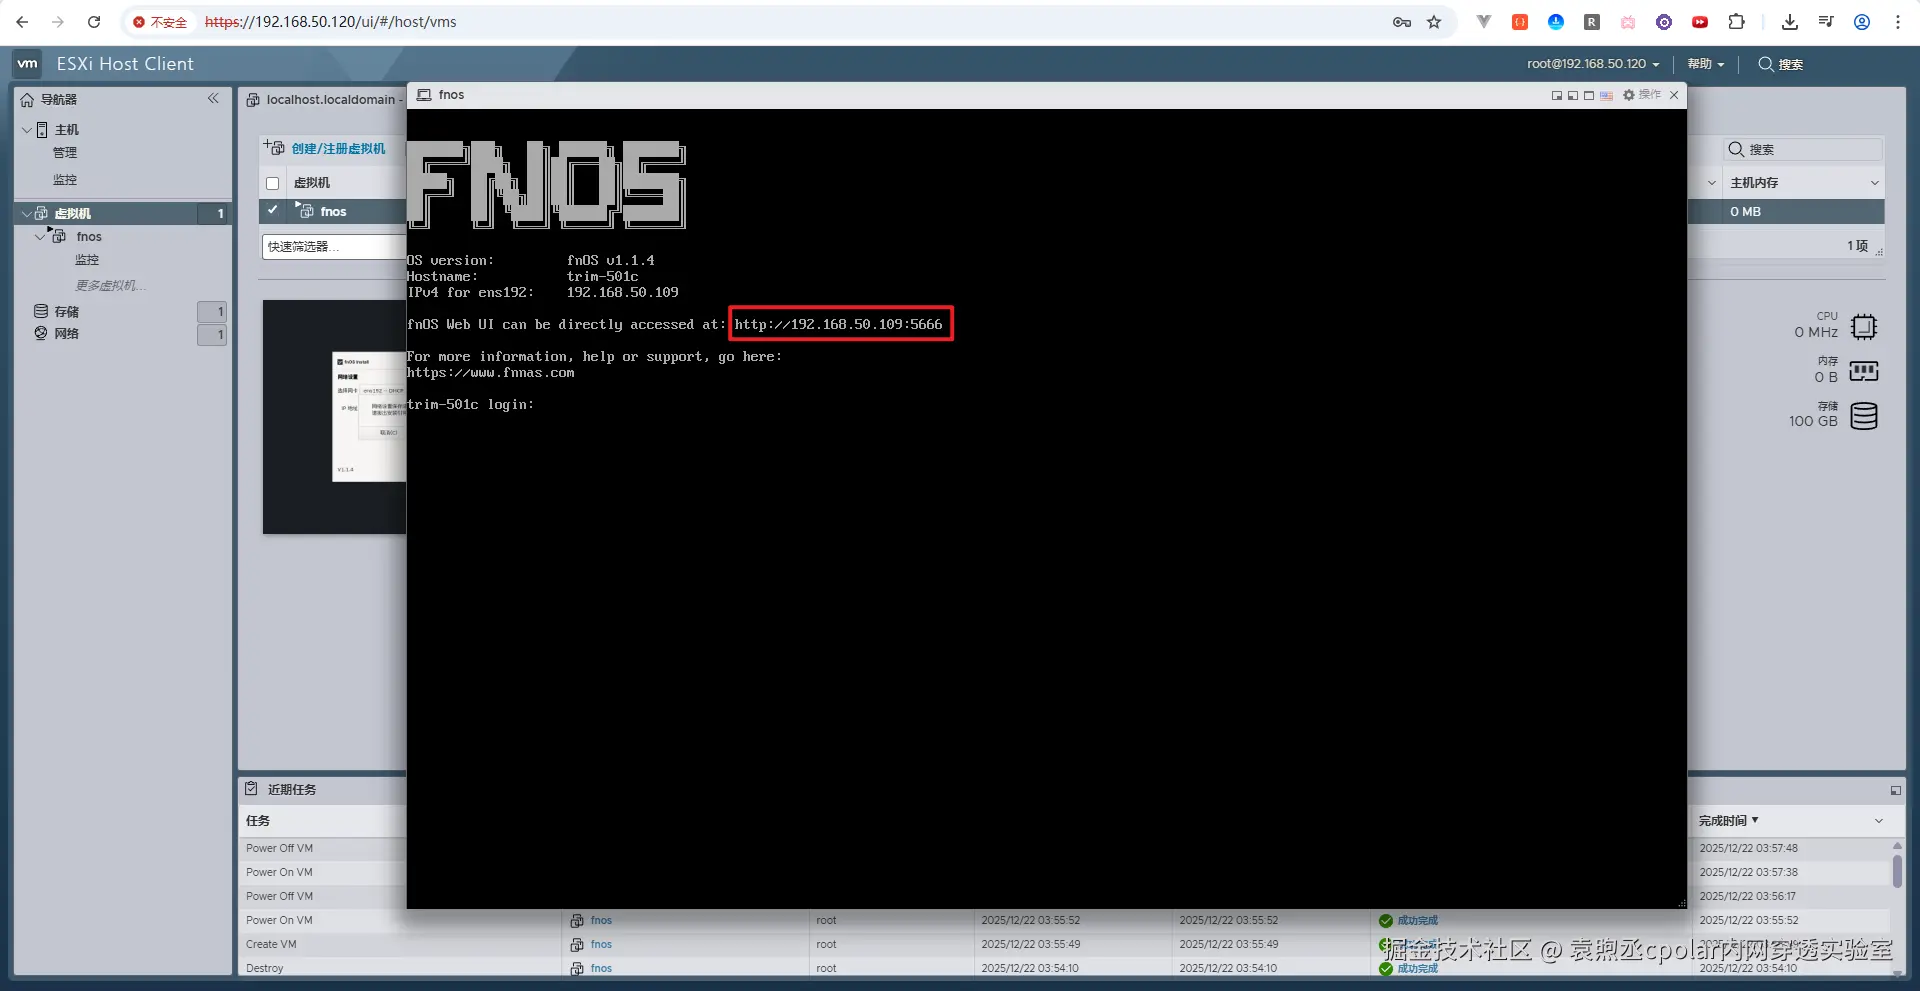1920x991 pixels.
Task: Open the fnos link in the Destroy task row
Action: [601, 968]
